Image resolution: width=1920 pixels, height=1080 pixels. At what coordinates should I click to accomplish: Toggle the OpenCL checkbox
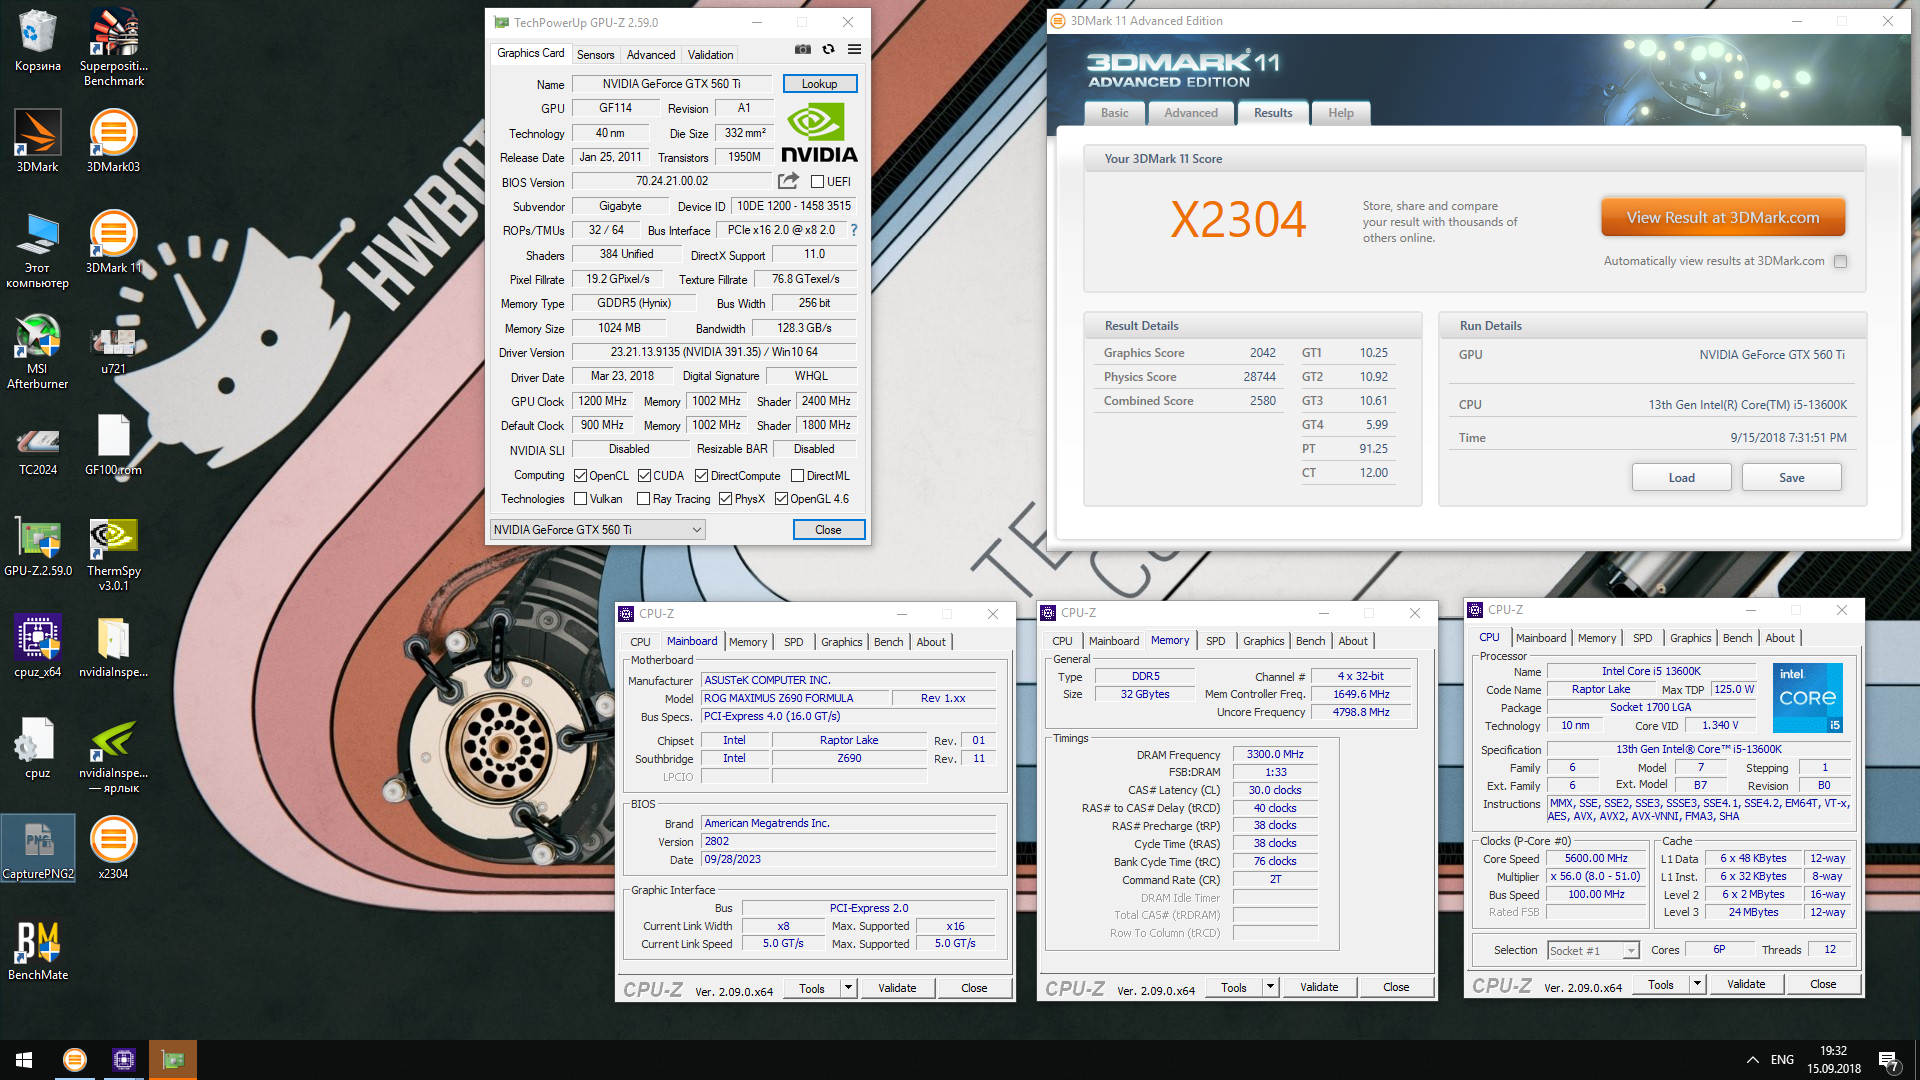point(580,476)
